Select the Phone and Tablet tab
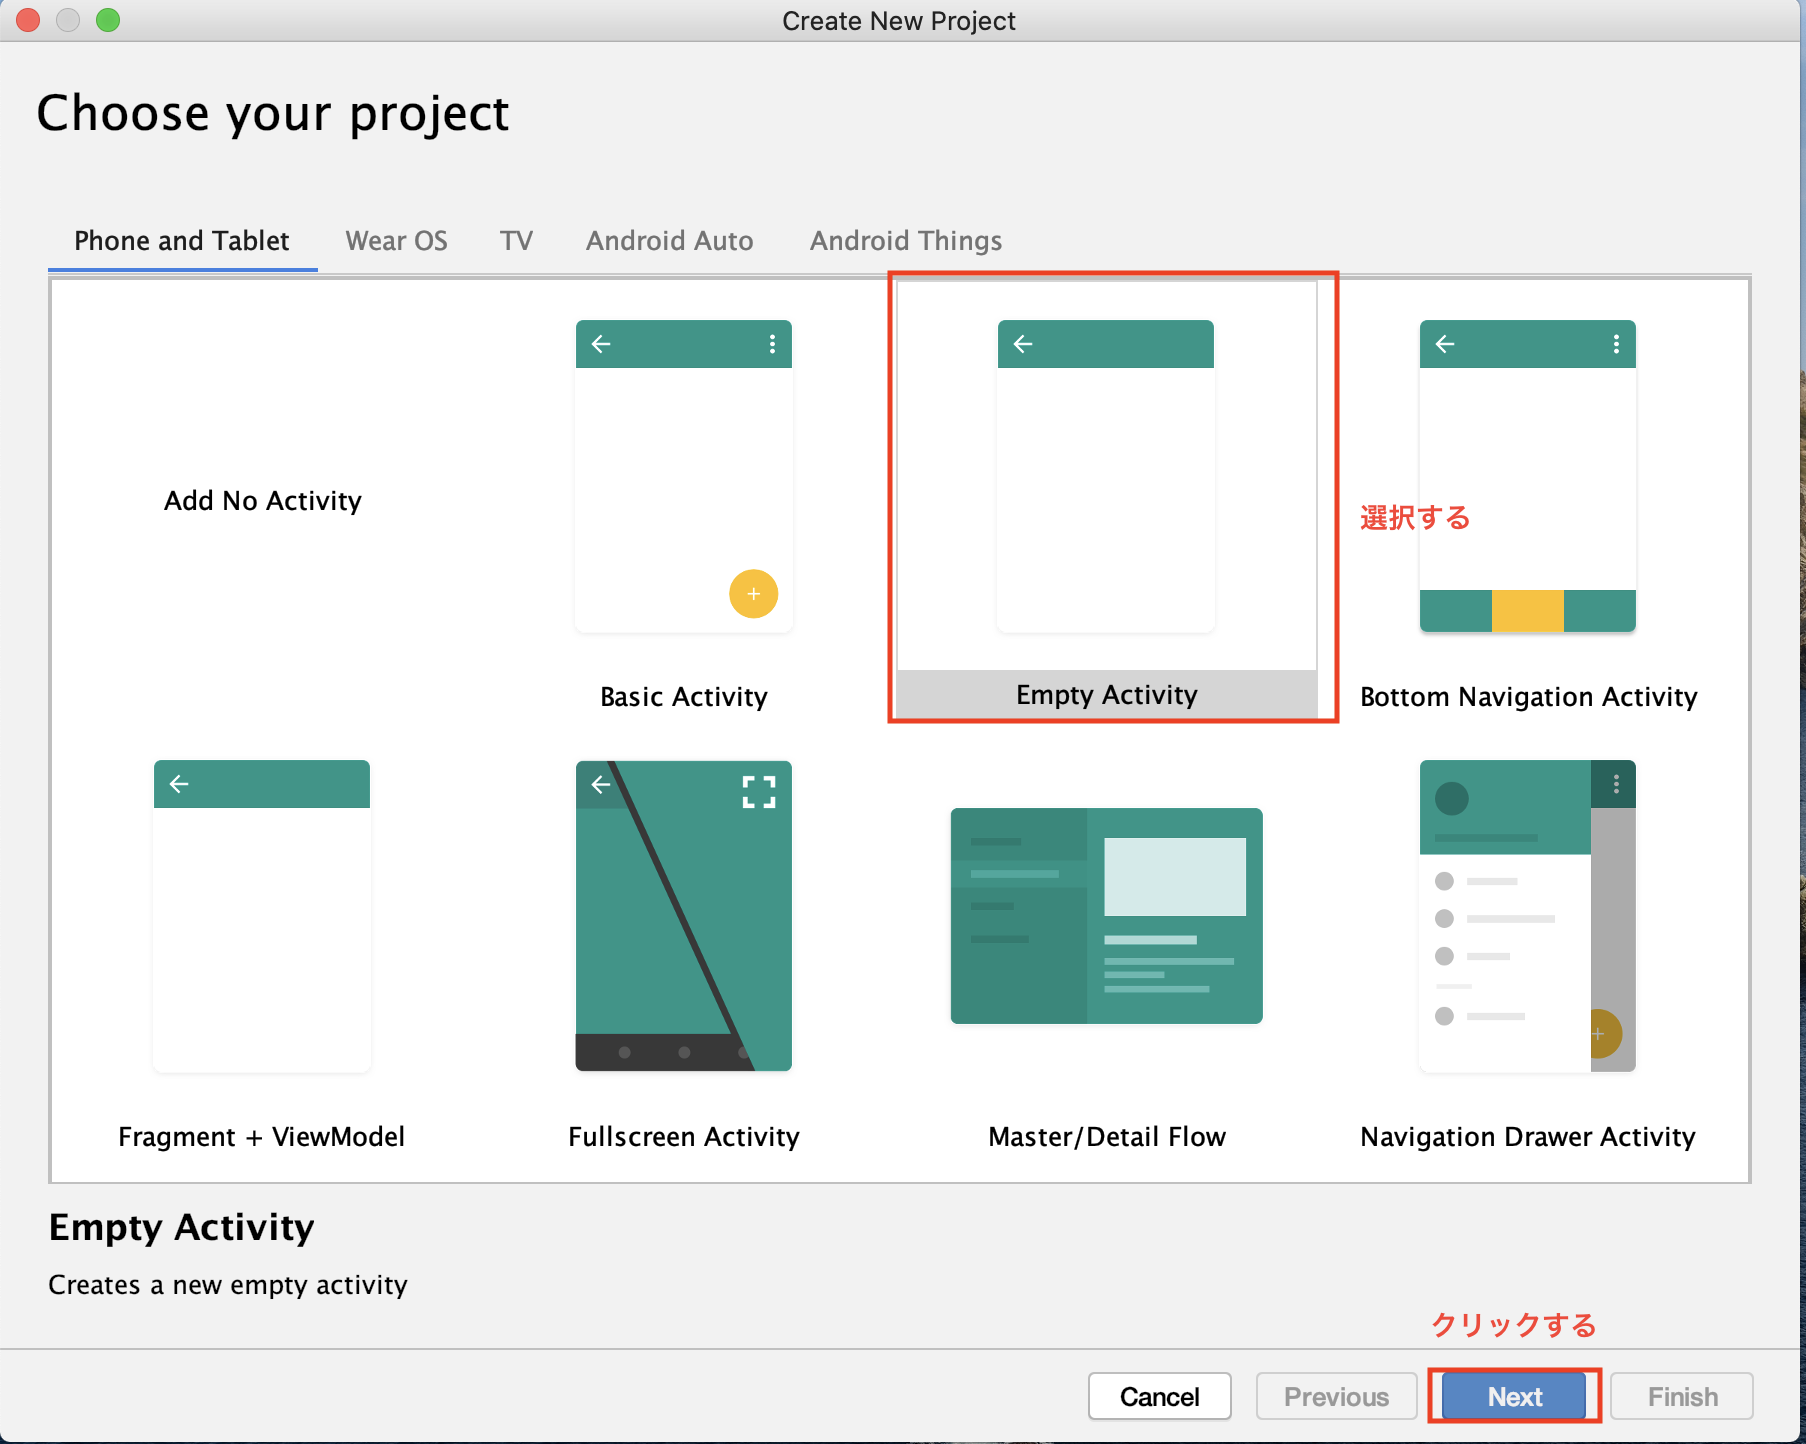 [x=182, y=241]
